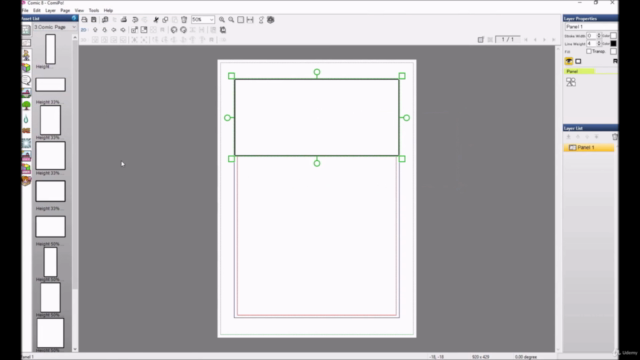Open the zoom 50% dropdown
Image resolution: width=640 pixels, height=360 pixels.
[211, 20]
